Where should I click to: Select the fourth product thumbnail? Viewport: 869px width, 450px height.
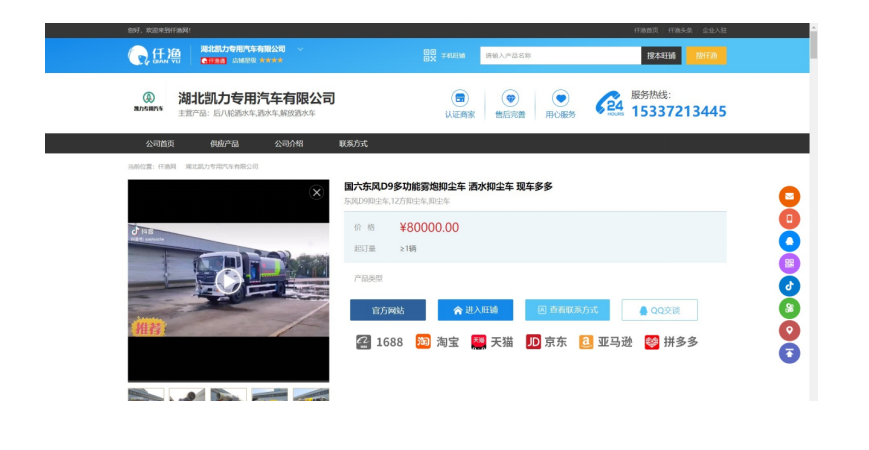click(269, 395)
